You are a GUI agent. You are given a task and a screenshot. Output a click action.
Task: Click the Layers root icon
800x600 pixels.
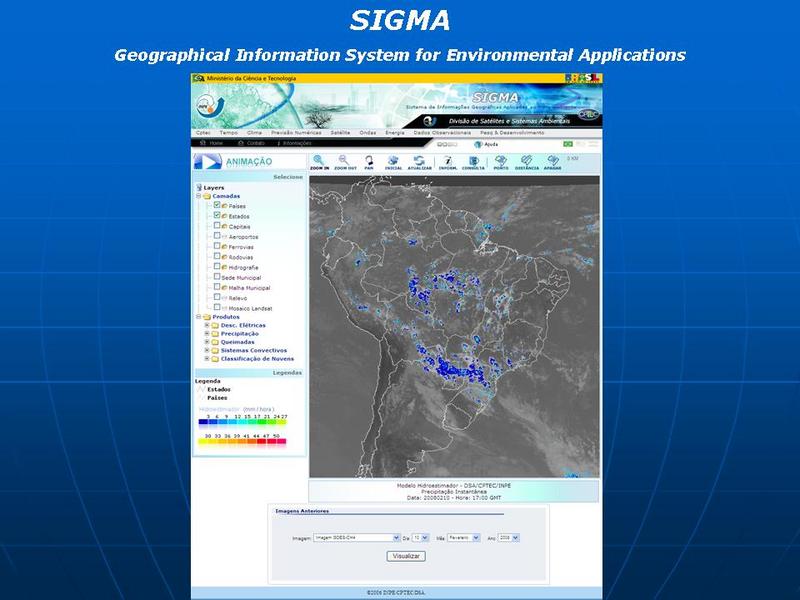tap(199, 187)
